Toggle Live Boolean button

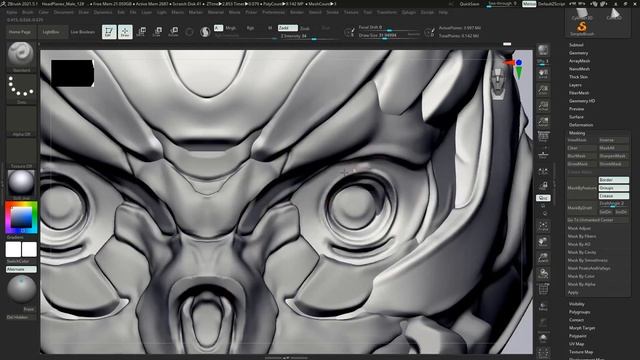pos(82,32)
